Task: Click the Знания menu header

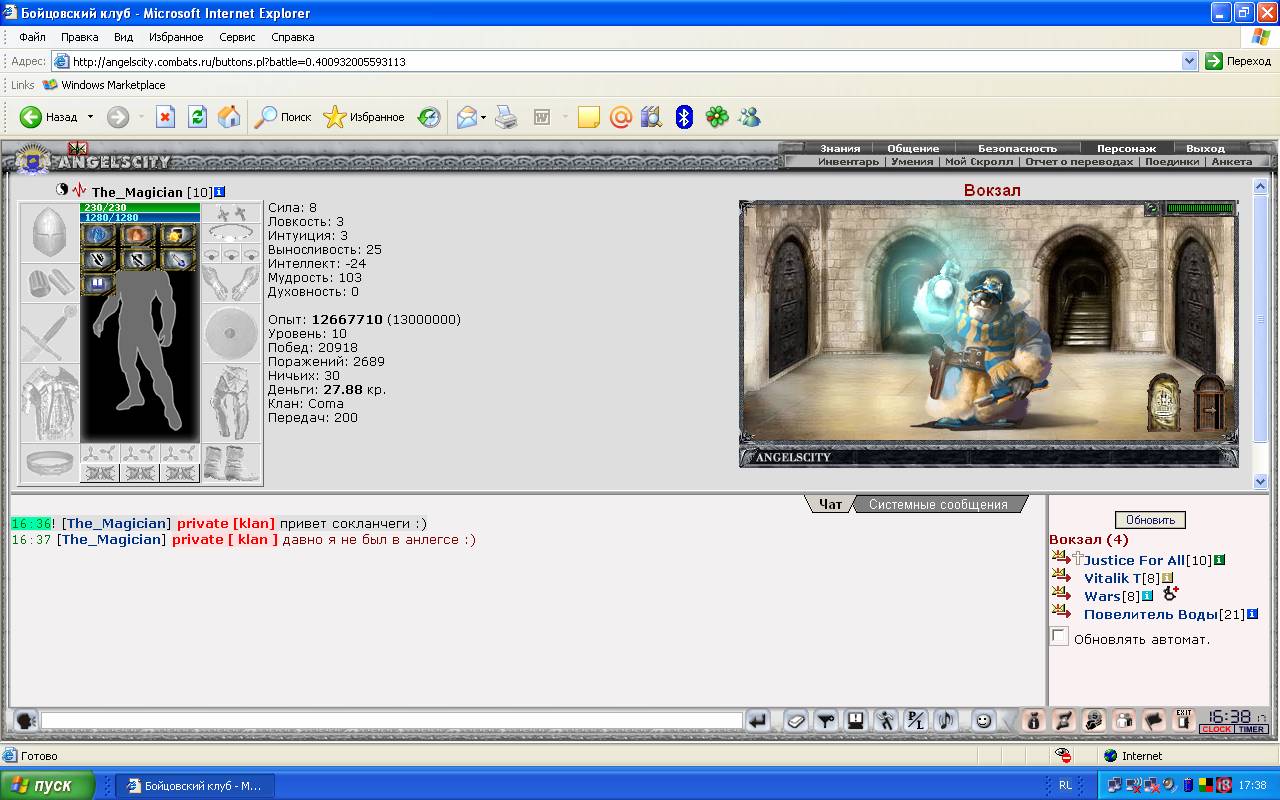Action: (x=840, y=148)
